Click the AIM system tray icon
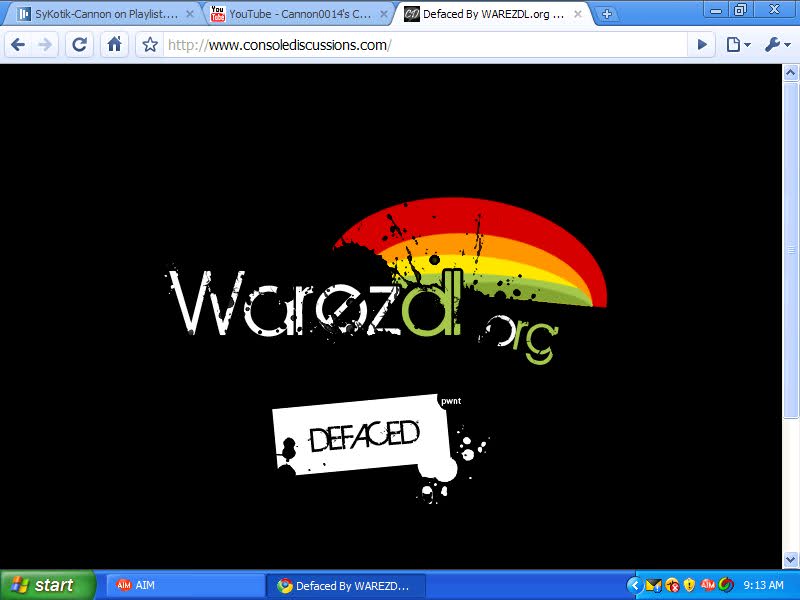This screenshot has height=600, width=800. click(x=708, y=585)
